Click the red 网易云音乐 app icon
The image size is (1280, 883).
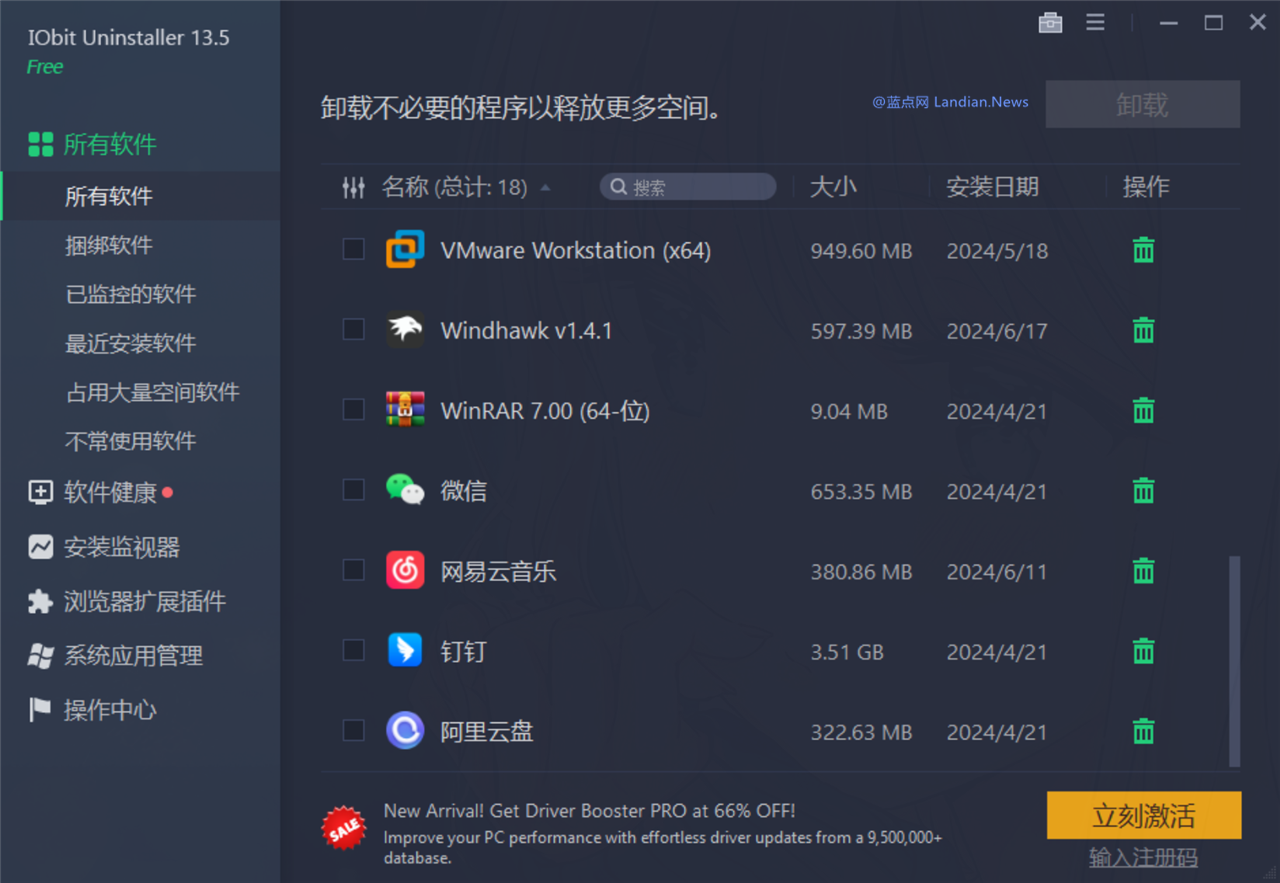click(405, 570)
